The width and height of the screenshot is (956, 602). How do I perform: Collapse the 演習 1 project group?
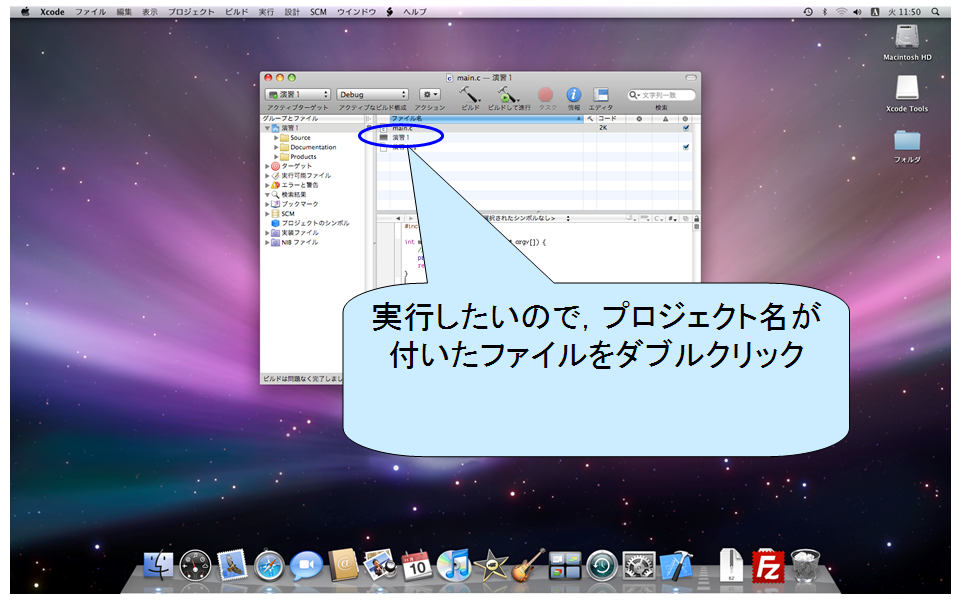267,128
